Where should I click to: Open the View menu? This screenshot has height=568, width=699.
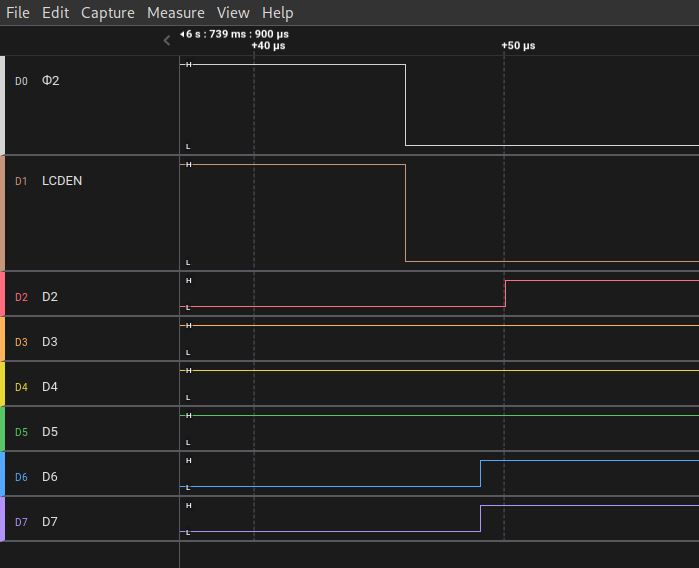point(233,13)
